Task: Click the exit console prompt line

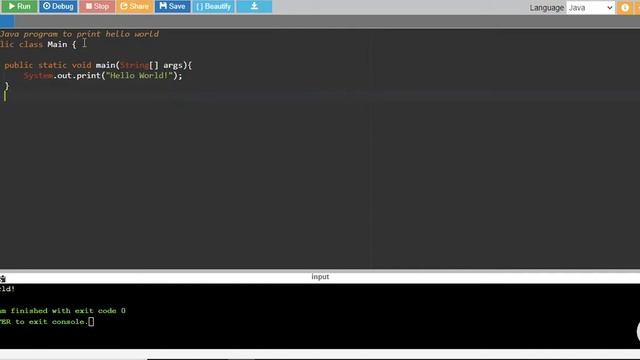Action: pos(47,322)
